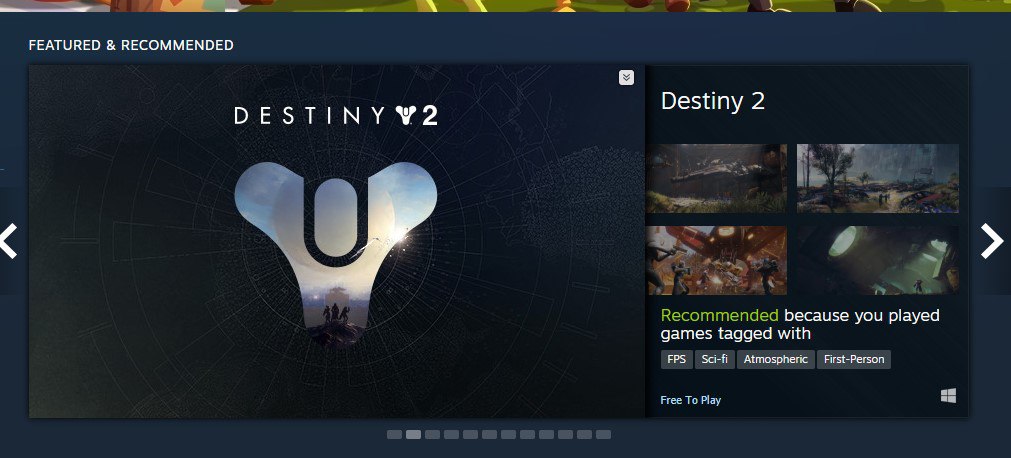Click the highlighted second carousel page dot
Screen dimensions: 1011x458
[413, 435]
